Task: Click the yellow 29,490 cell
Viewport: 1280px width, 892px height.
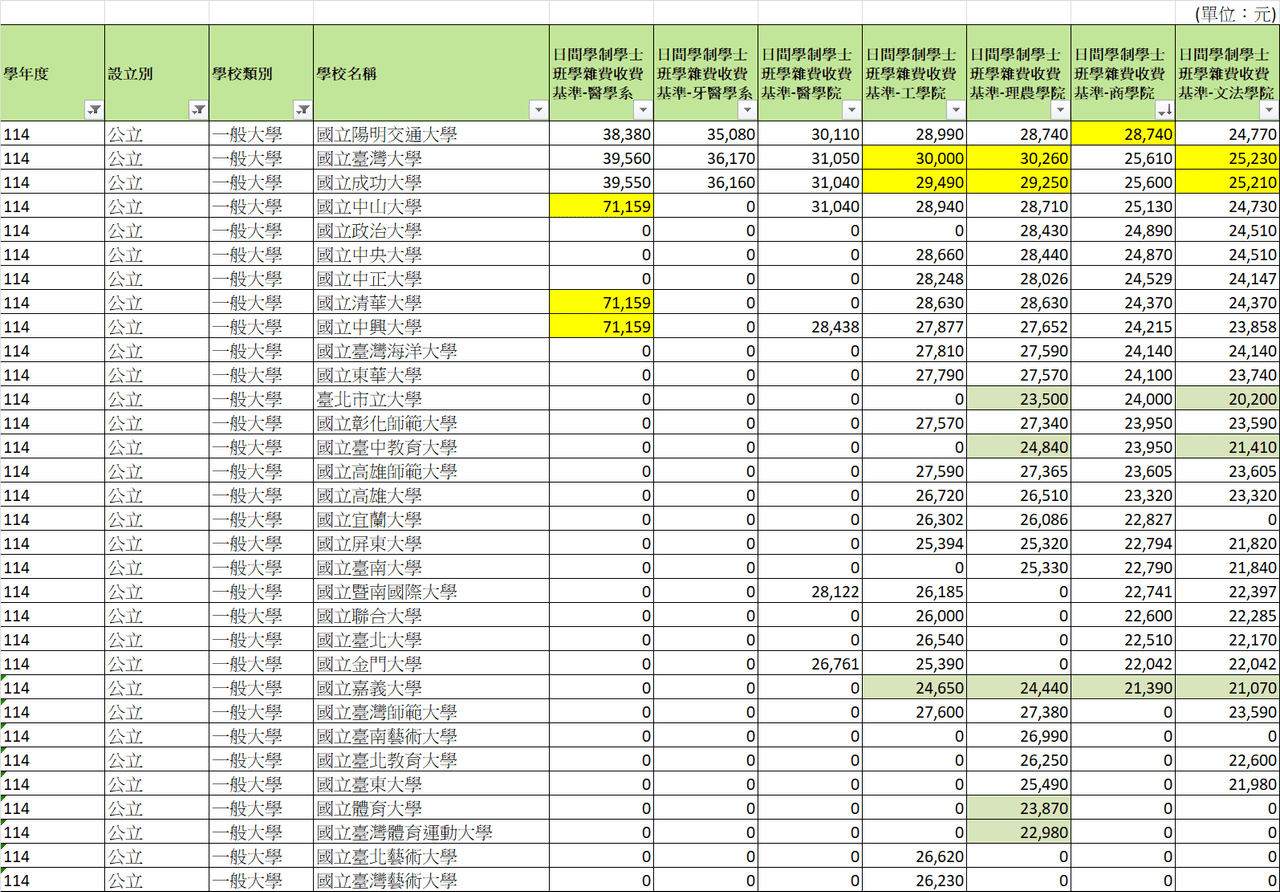Action: 915,182
